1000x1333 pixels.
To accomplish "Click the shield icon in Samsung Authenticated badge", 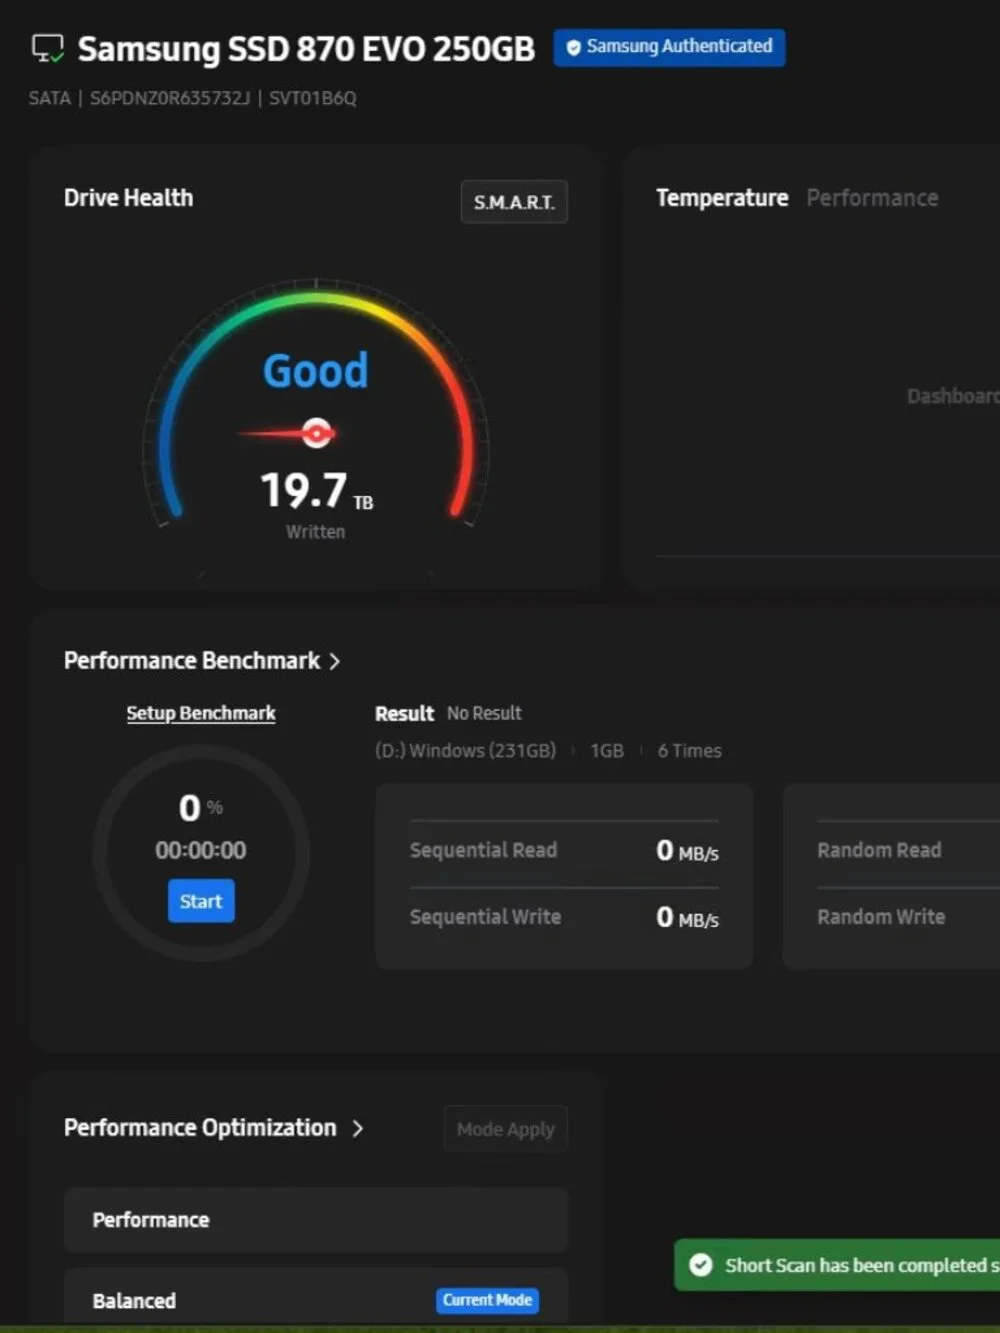I will [x=573, y=47].
